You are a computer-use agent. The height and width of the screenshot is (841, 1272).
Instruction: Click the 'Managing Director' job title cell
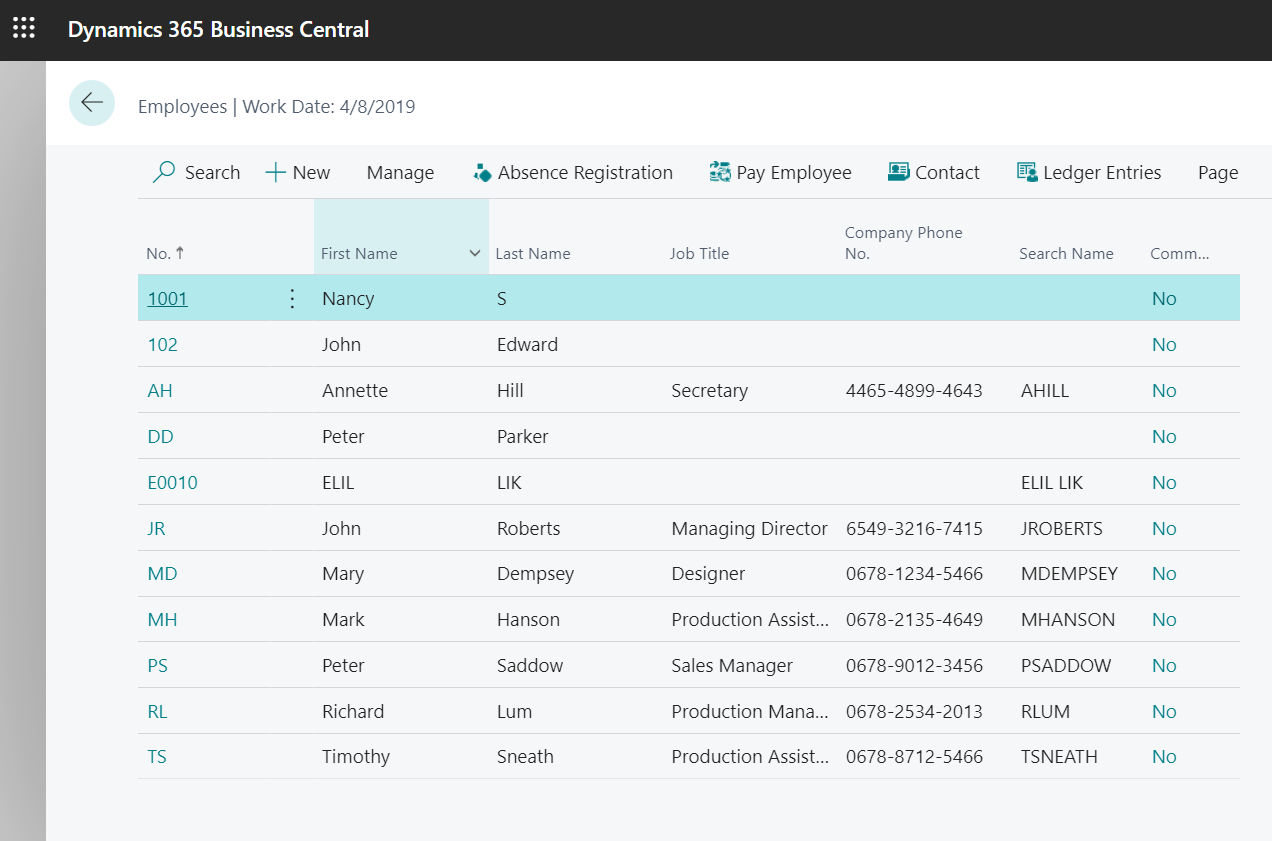(x=749, y=529)
